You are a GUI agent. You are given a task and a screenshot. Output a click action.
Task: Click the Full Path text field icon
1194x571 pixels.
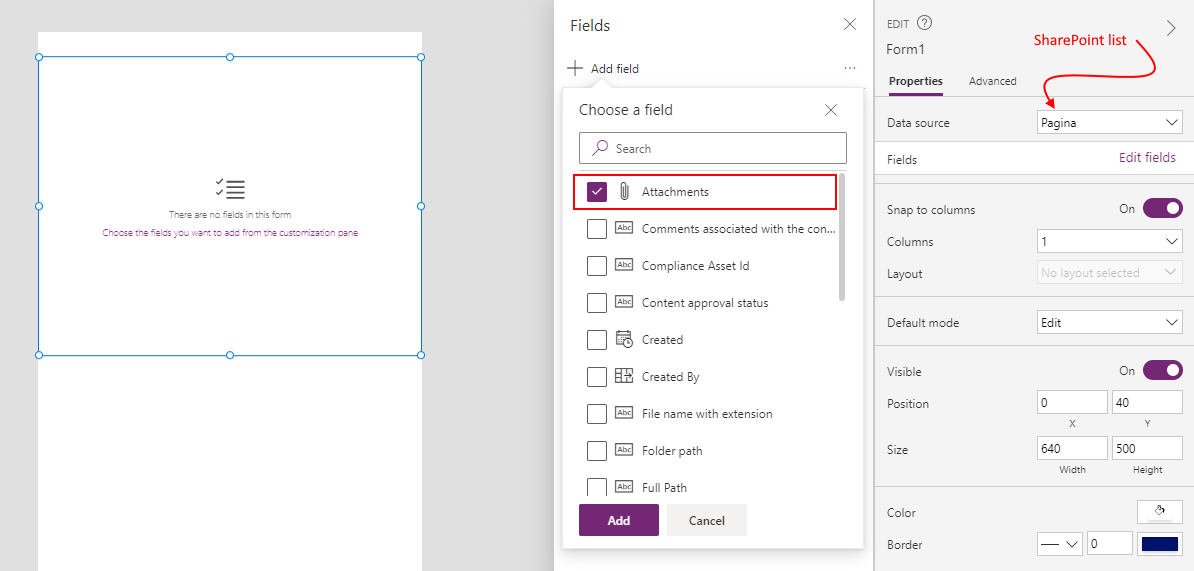click(x=624, y=486)
